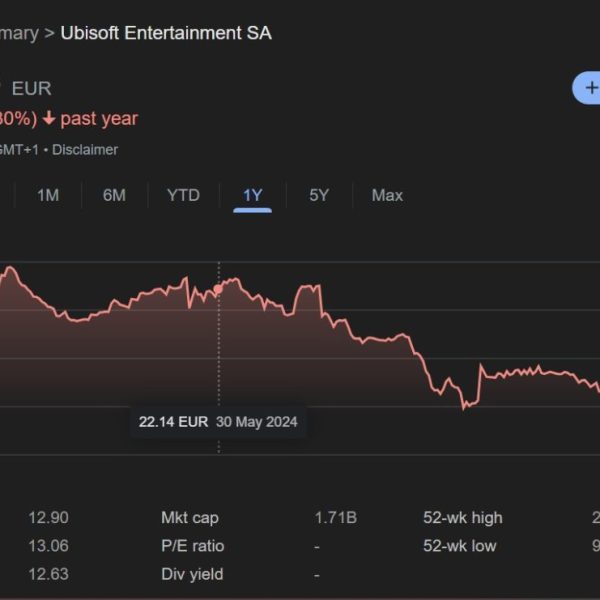Click the Mkt cap label
Image resolution: width=600 pixels, height=600 pixels.
pyautogui.click(x=190, y=518)
